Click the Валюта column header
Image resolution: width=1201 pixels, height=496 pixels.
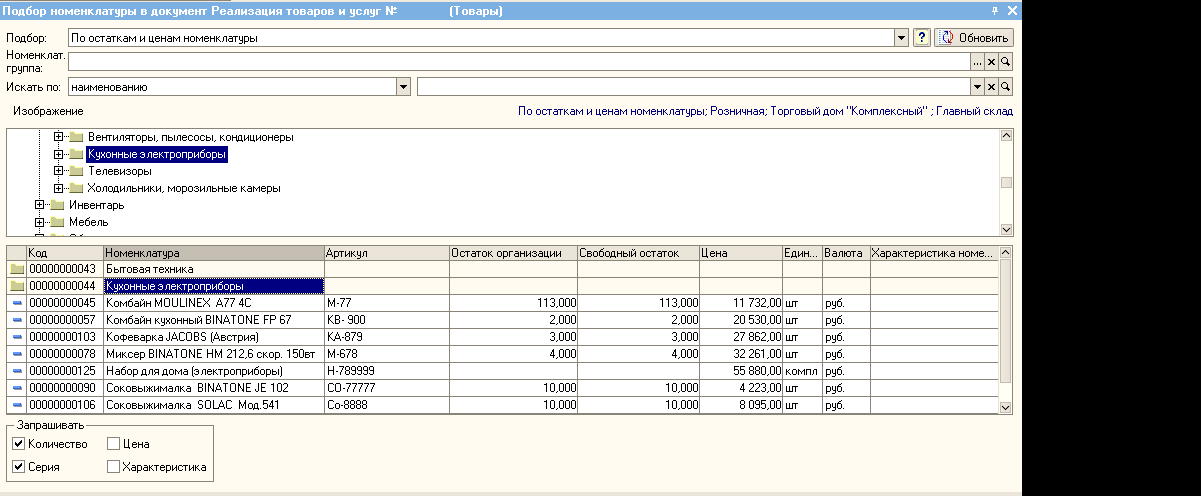(x=846, y=253)
